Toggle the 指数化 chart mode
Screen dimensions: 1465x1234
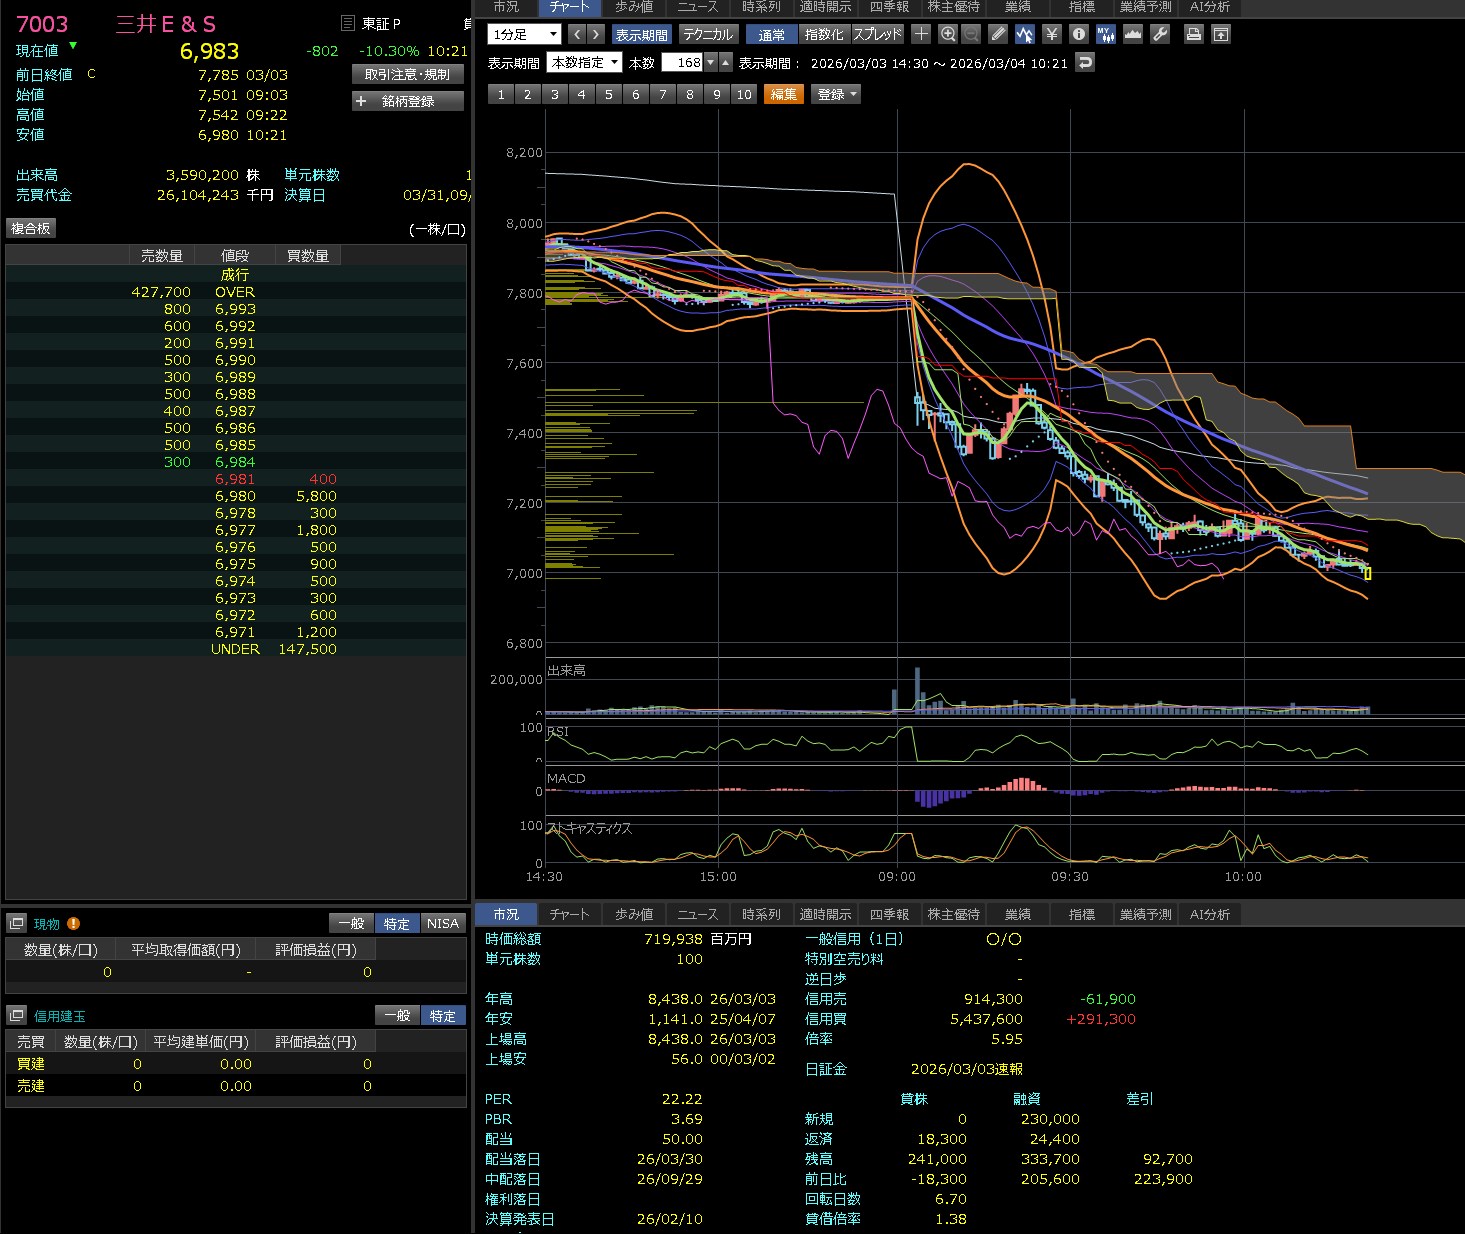[824, 34]
